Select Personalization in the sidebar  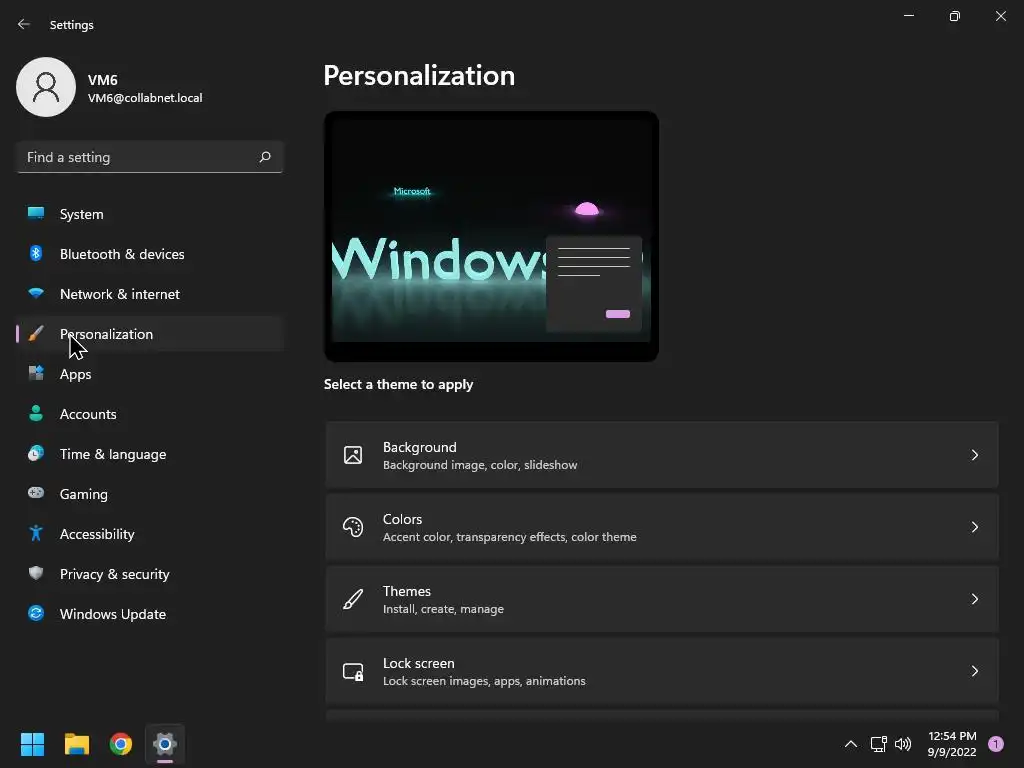coord(150,334)
